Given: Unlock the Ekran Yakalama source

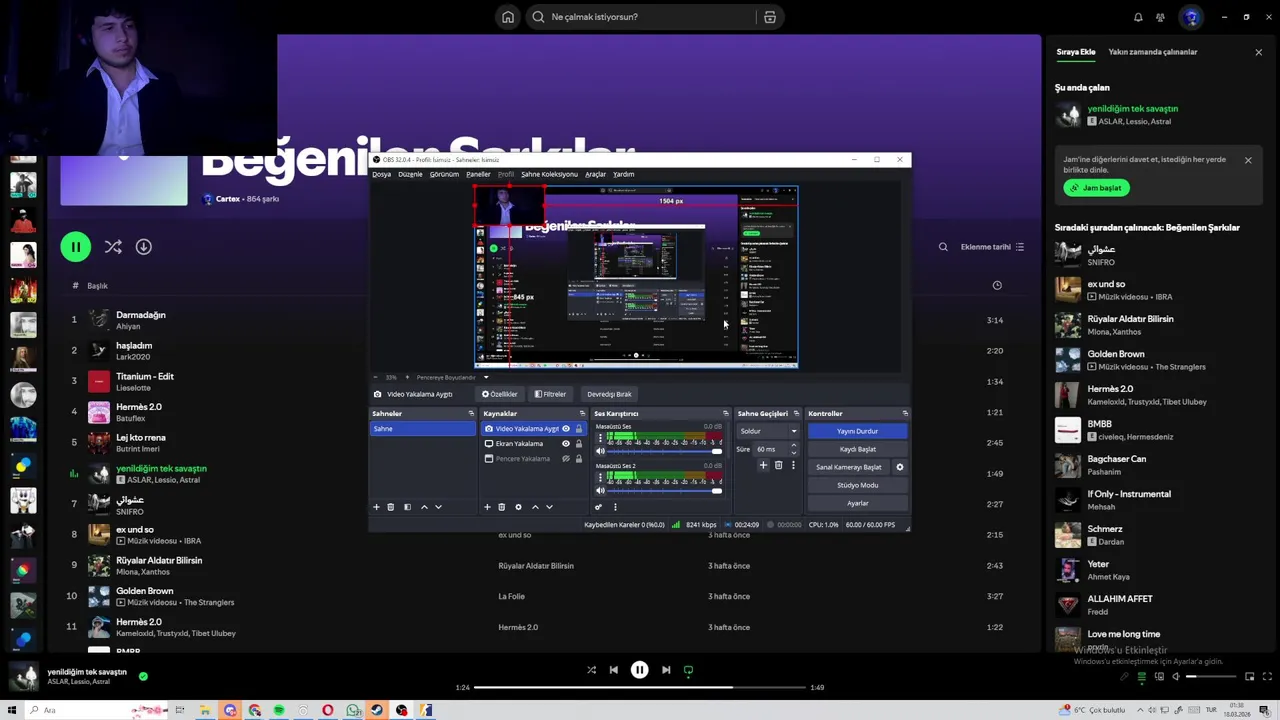Looking at the screenshot, I should pos(578,444).
